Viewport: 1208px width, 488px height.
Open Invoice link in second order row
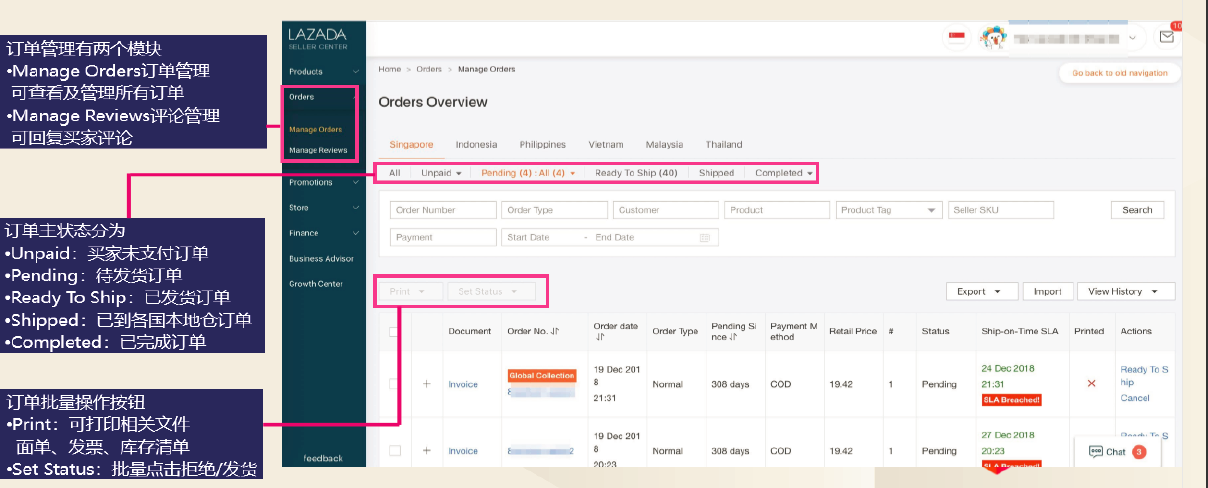click(x=463, y=451)
